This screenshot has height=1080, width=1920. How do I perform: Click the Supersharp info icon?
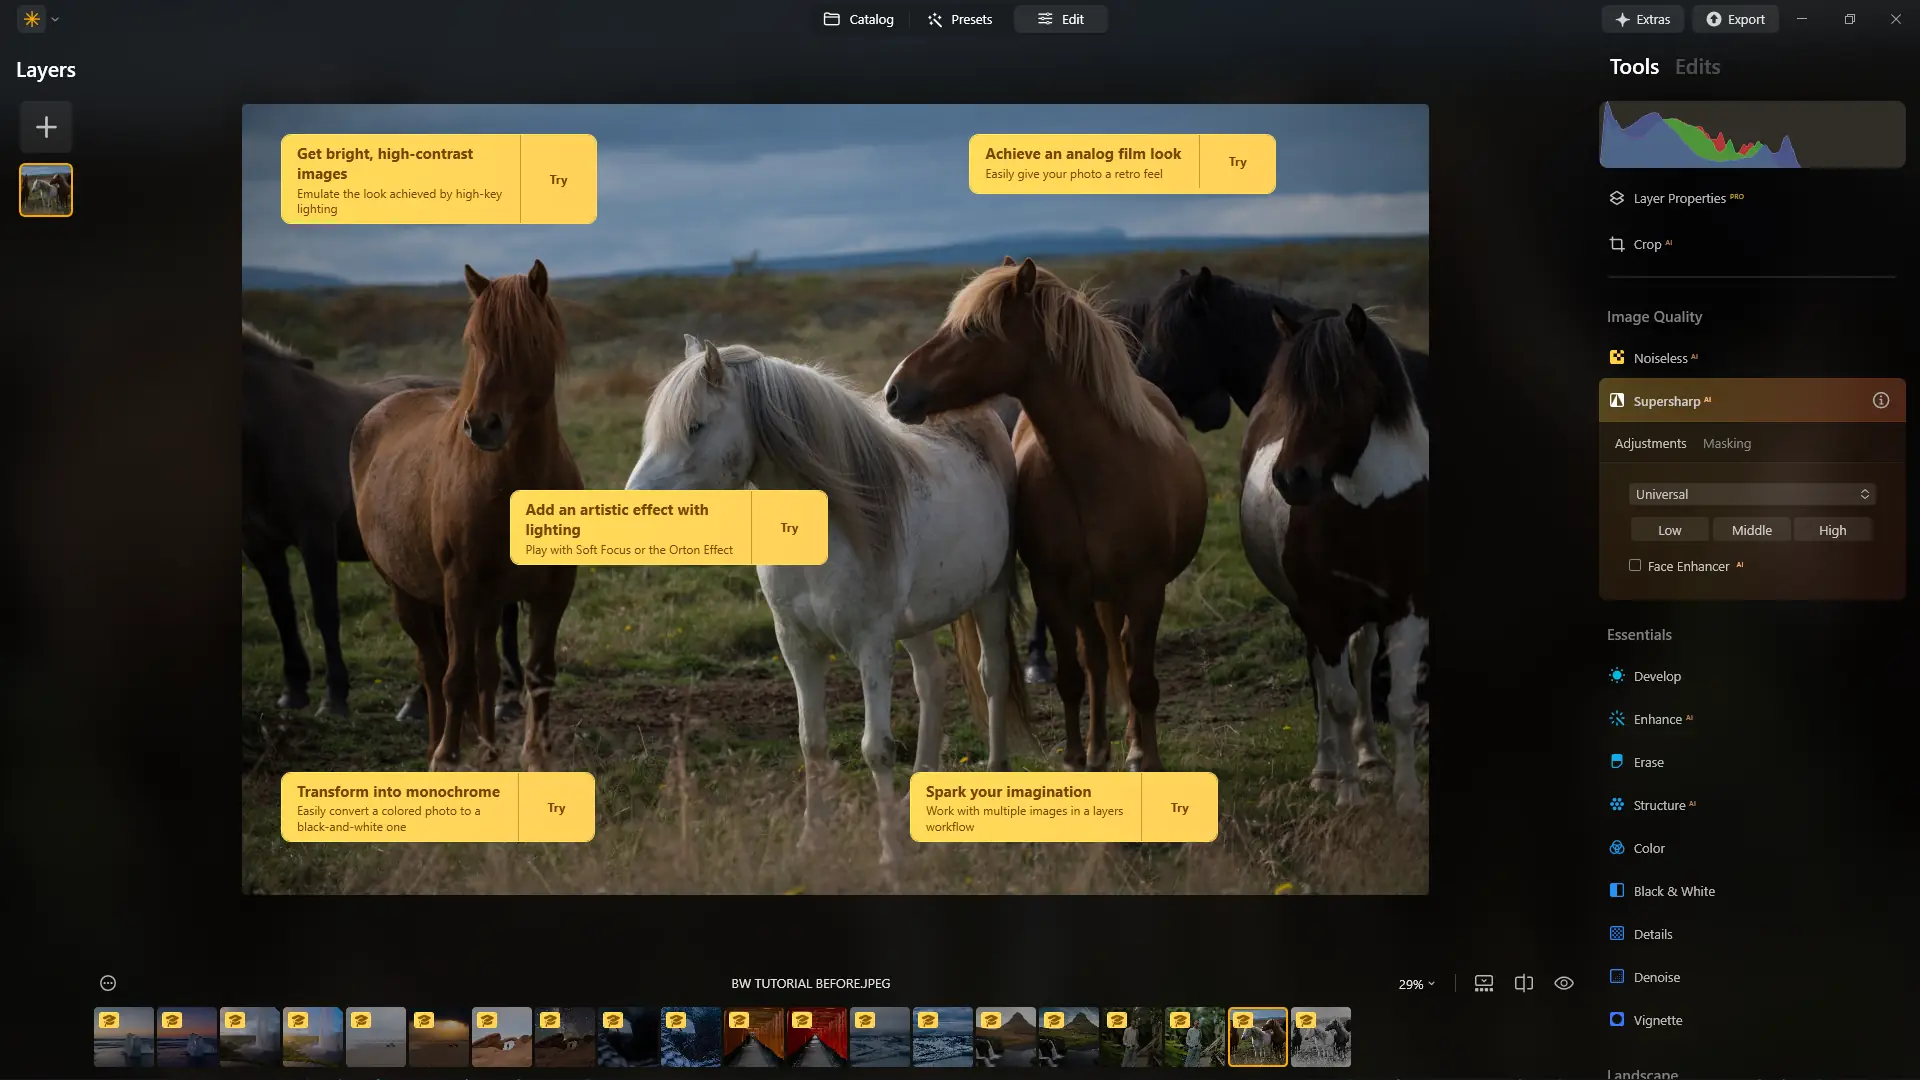pyautogui.click(x=1880, y=401)
